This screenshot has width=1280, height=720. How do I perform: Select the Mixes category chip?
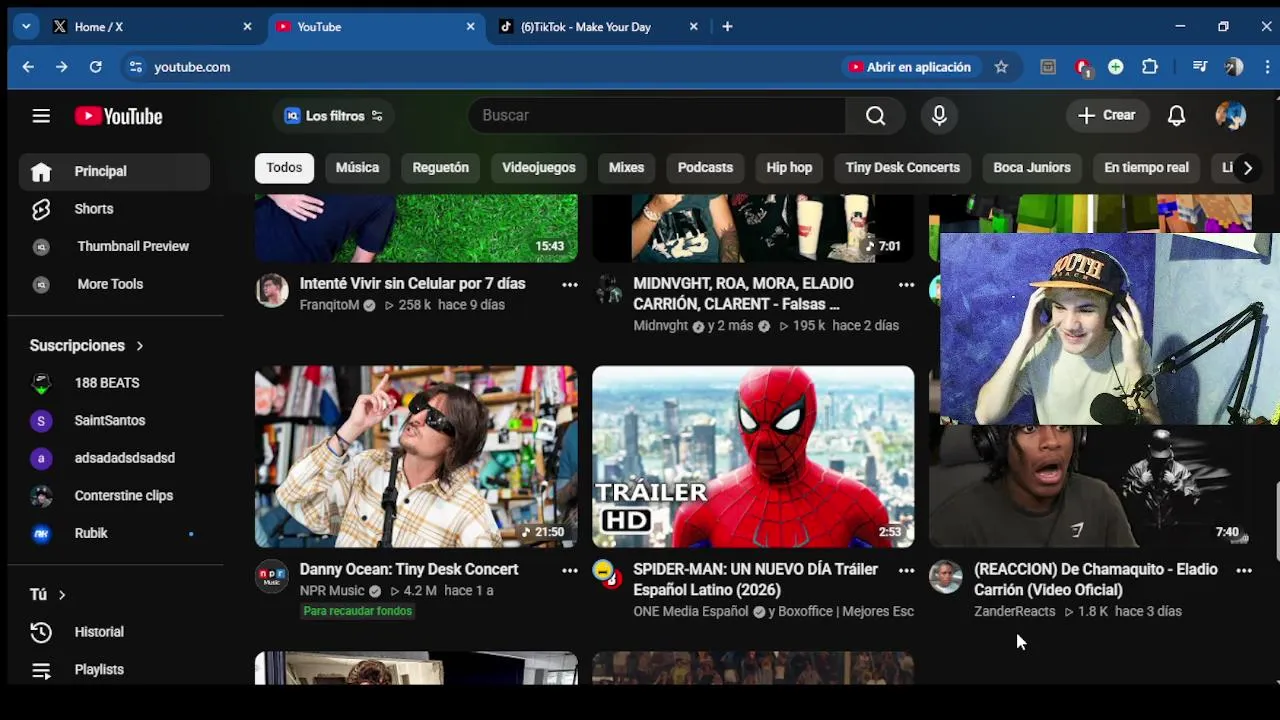(626, 168)
